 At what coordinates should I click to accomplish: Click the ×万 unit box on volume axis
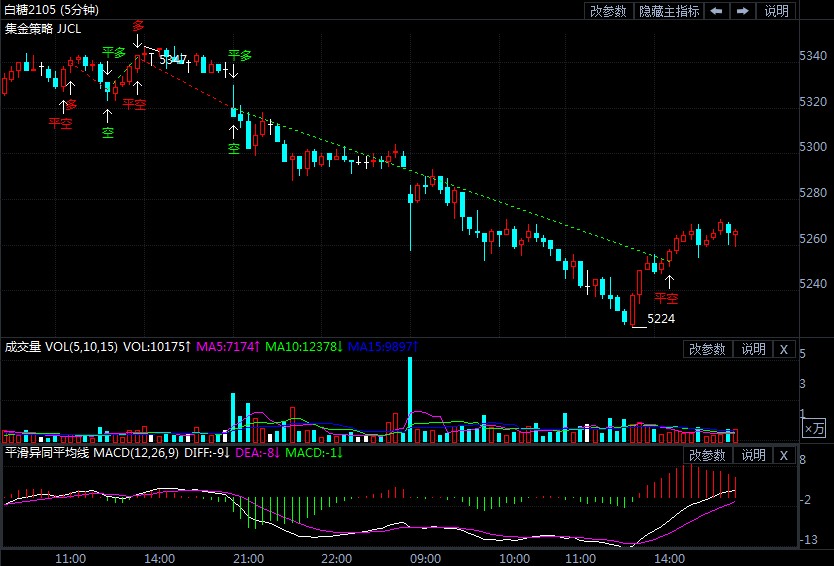tap(815, 428)
